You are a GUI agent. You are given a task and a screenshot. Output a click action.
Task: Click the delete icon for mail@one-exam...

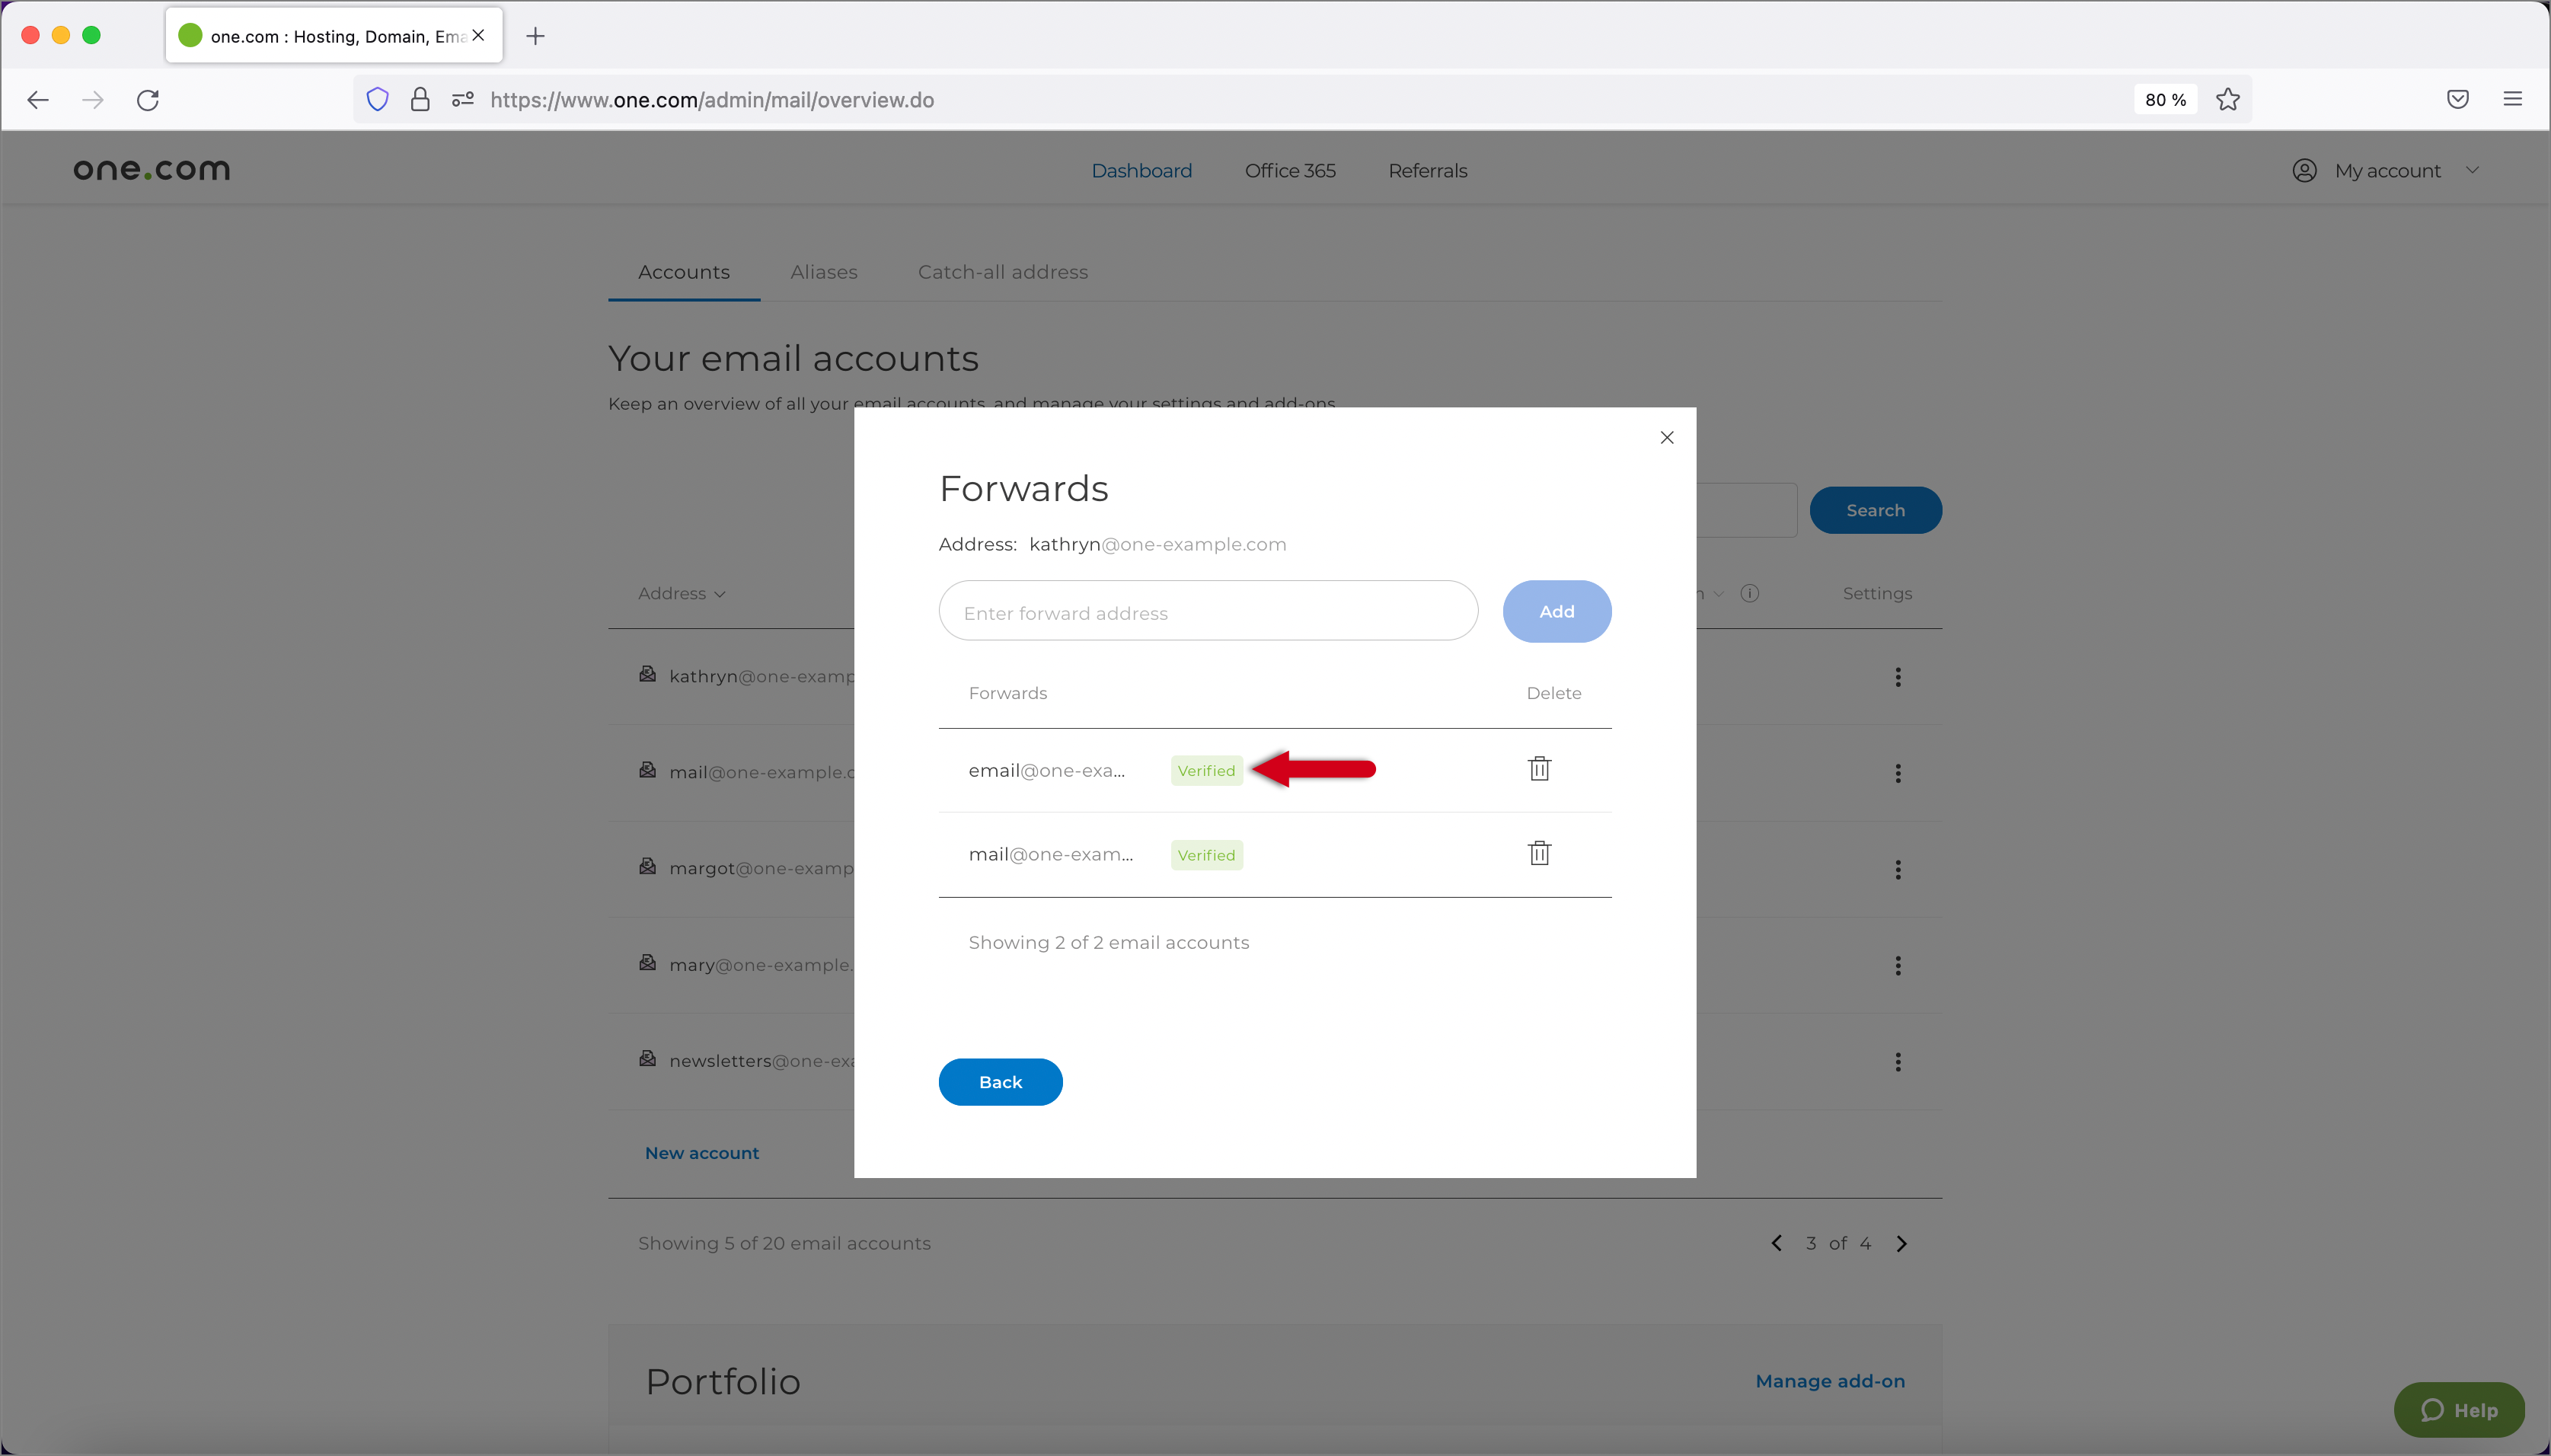1540,854
